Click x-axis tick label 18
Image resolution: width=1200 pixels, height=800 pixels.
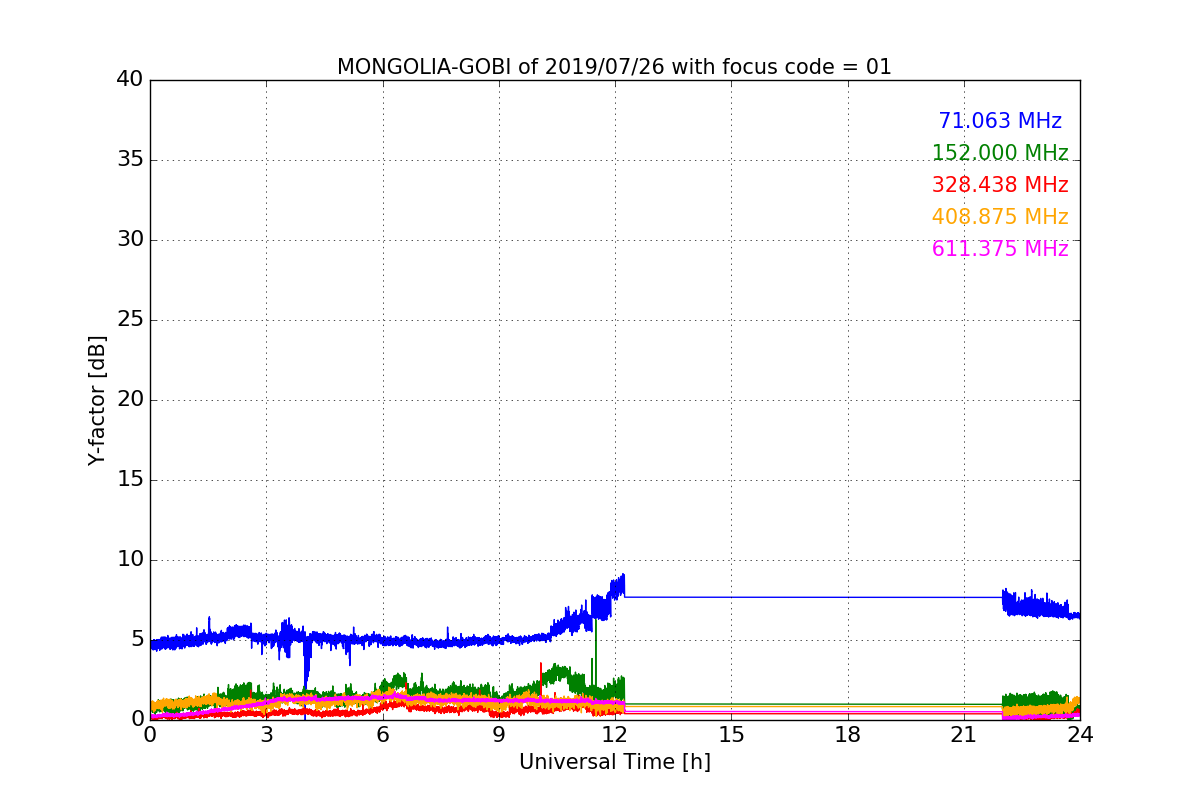pyautogui.click(x=847, y=734)
